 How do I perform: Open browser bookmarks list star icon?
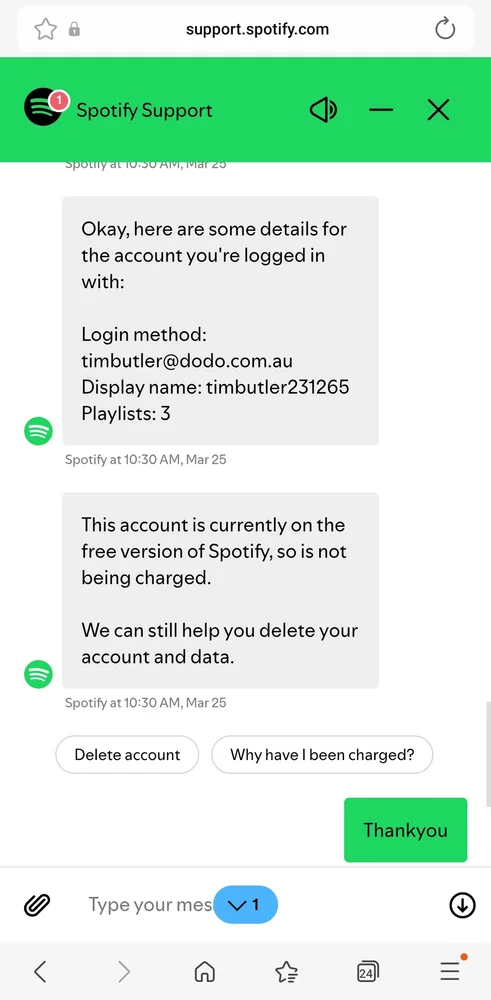point(286,971)
